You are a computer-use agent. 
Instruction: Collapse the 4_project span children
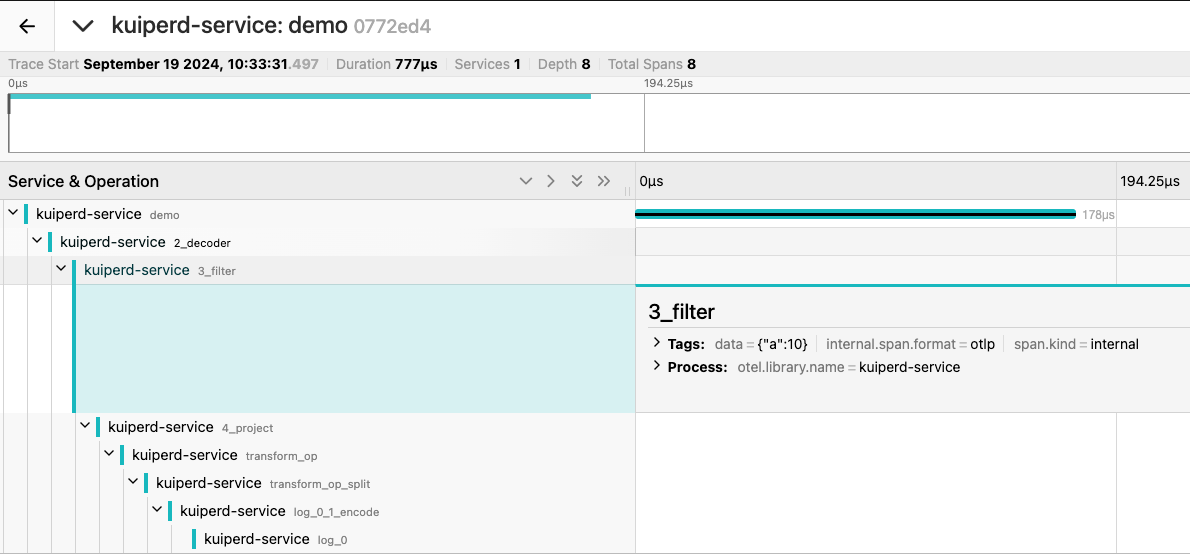click(85, 427)
